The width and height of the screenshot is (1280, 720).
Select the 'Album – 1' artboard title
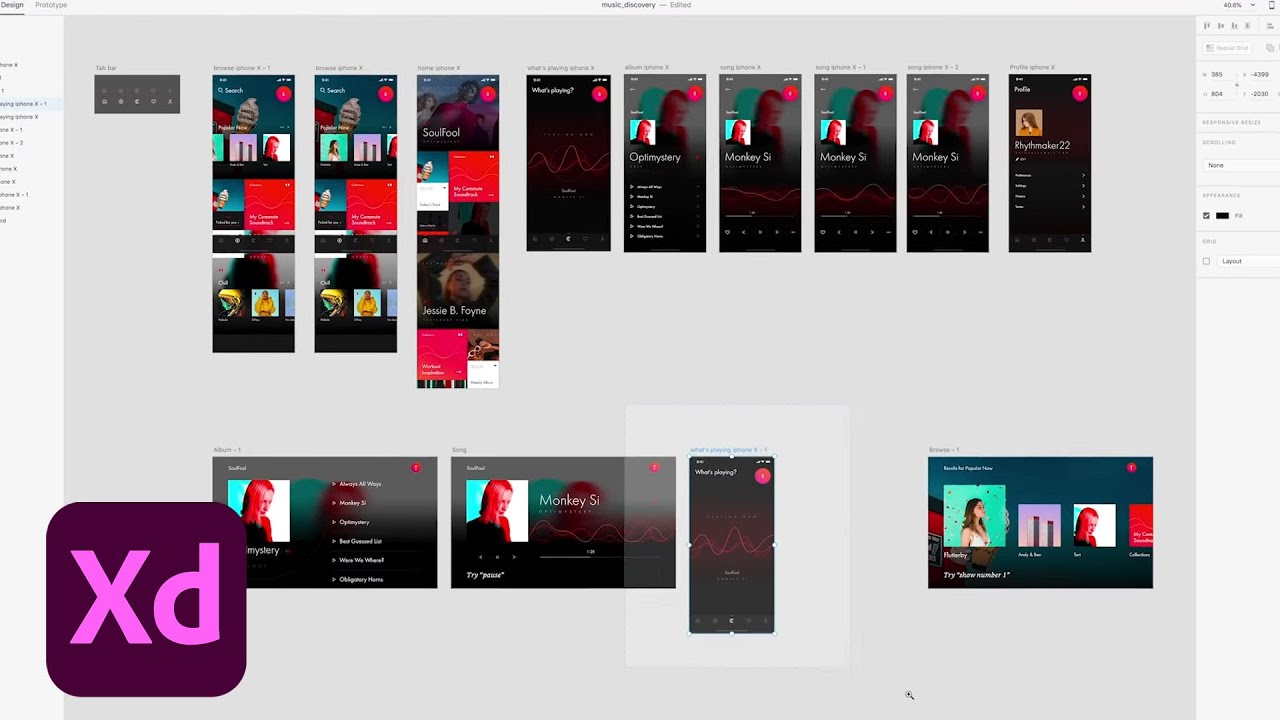click(227, 450)
